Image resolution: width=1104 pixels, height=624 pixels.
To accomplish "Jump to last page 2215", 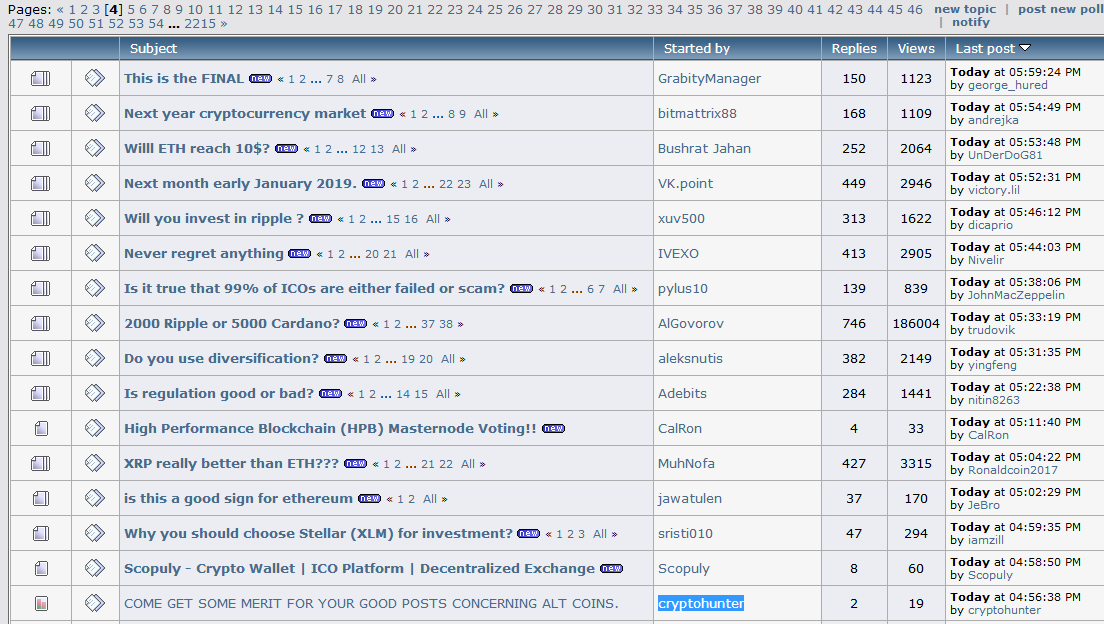I will (x=200, y=23).
